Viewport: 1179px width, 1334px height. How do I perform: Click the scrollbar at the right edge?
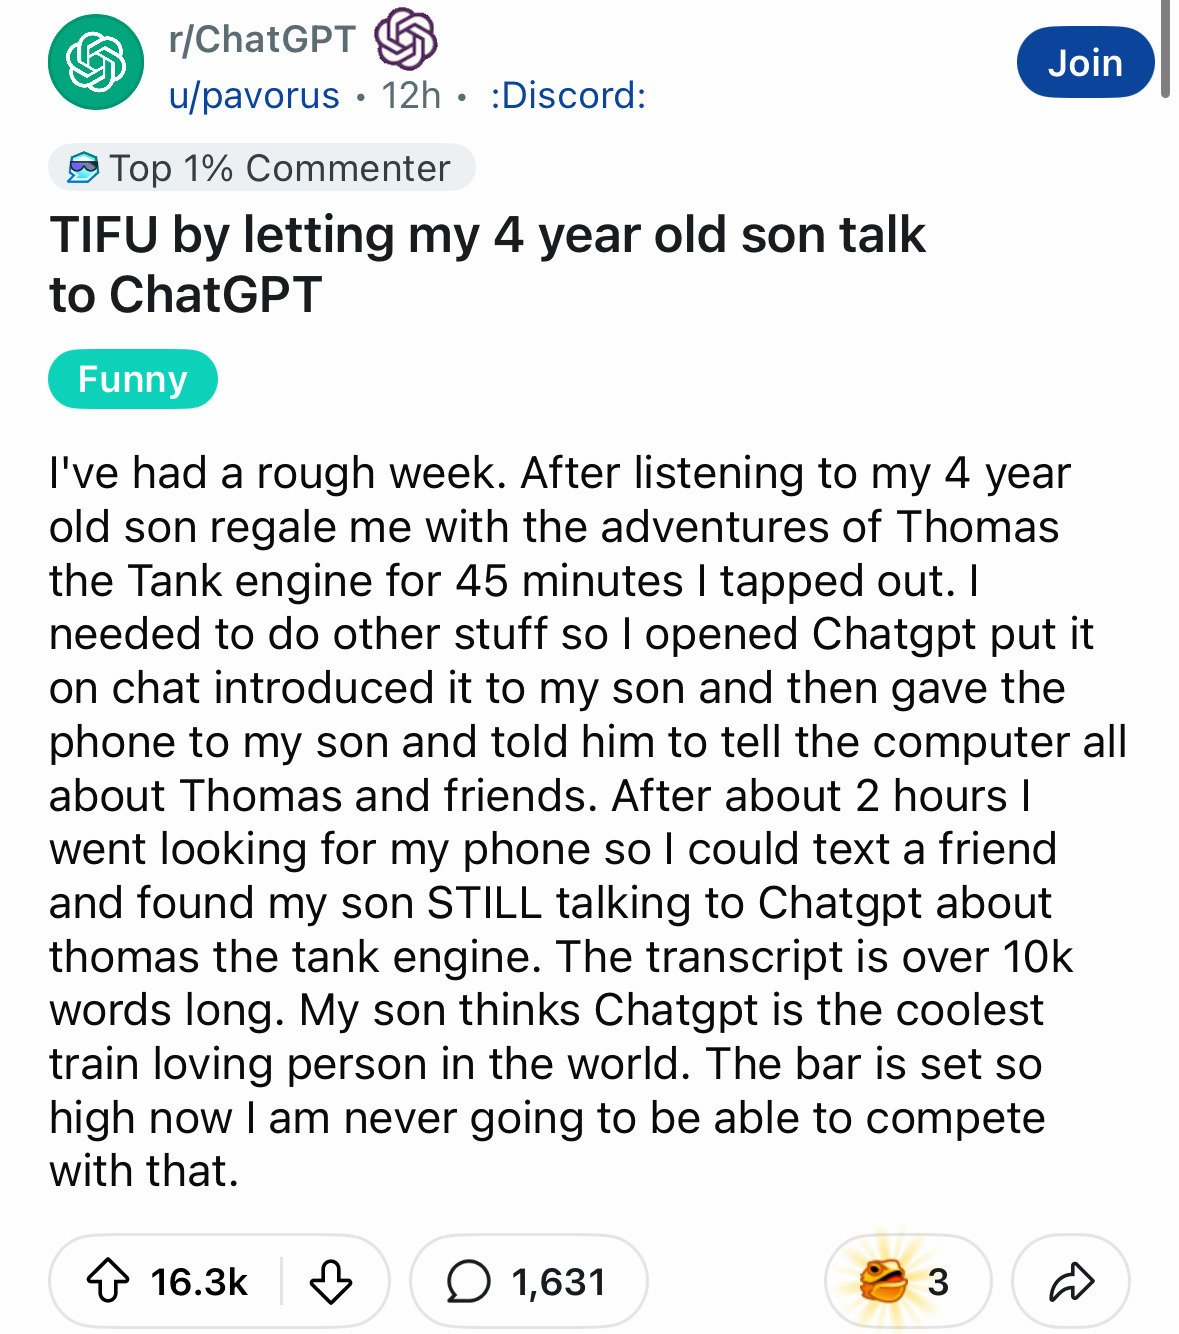1165,48
